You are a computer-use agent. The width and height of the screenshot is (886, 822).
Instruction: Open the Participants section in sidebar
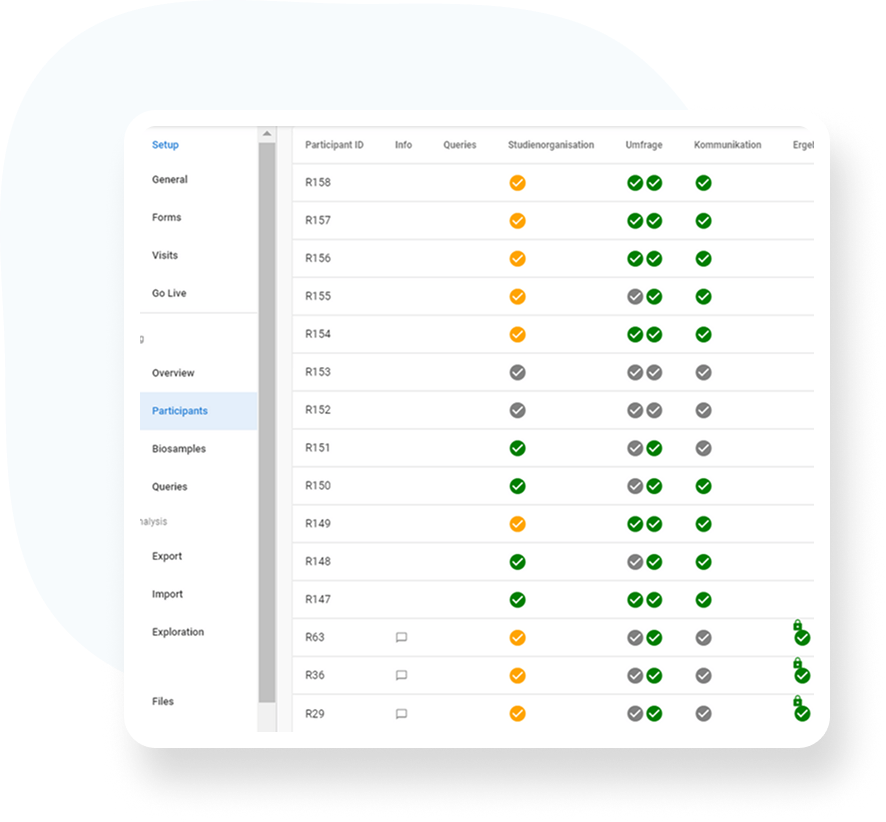(x=180, y=411)
